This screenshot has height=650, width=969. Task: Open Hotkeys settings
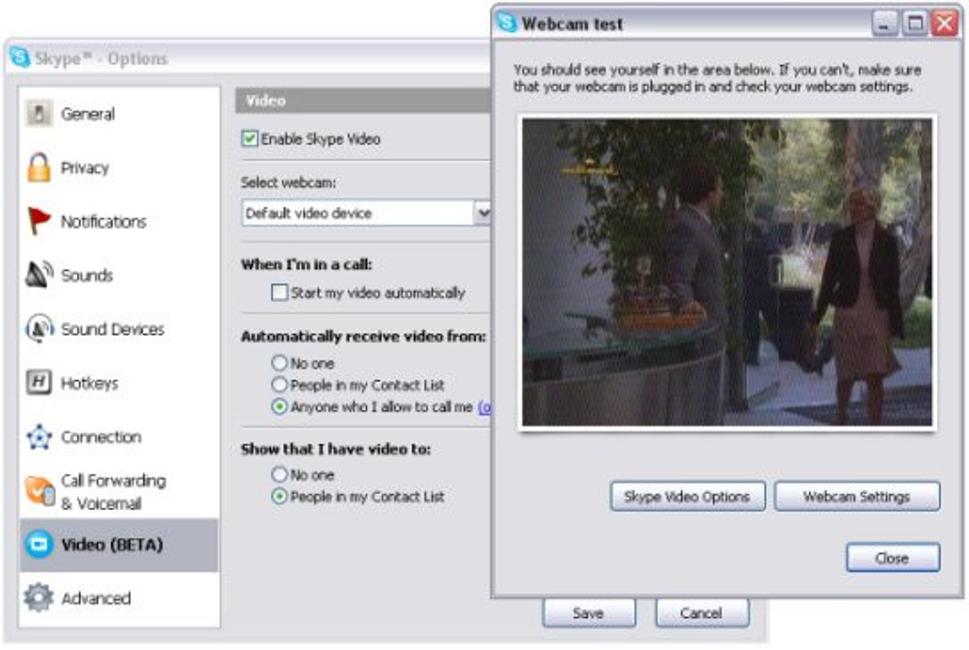119,382
